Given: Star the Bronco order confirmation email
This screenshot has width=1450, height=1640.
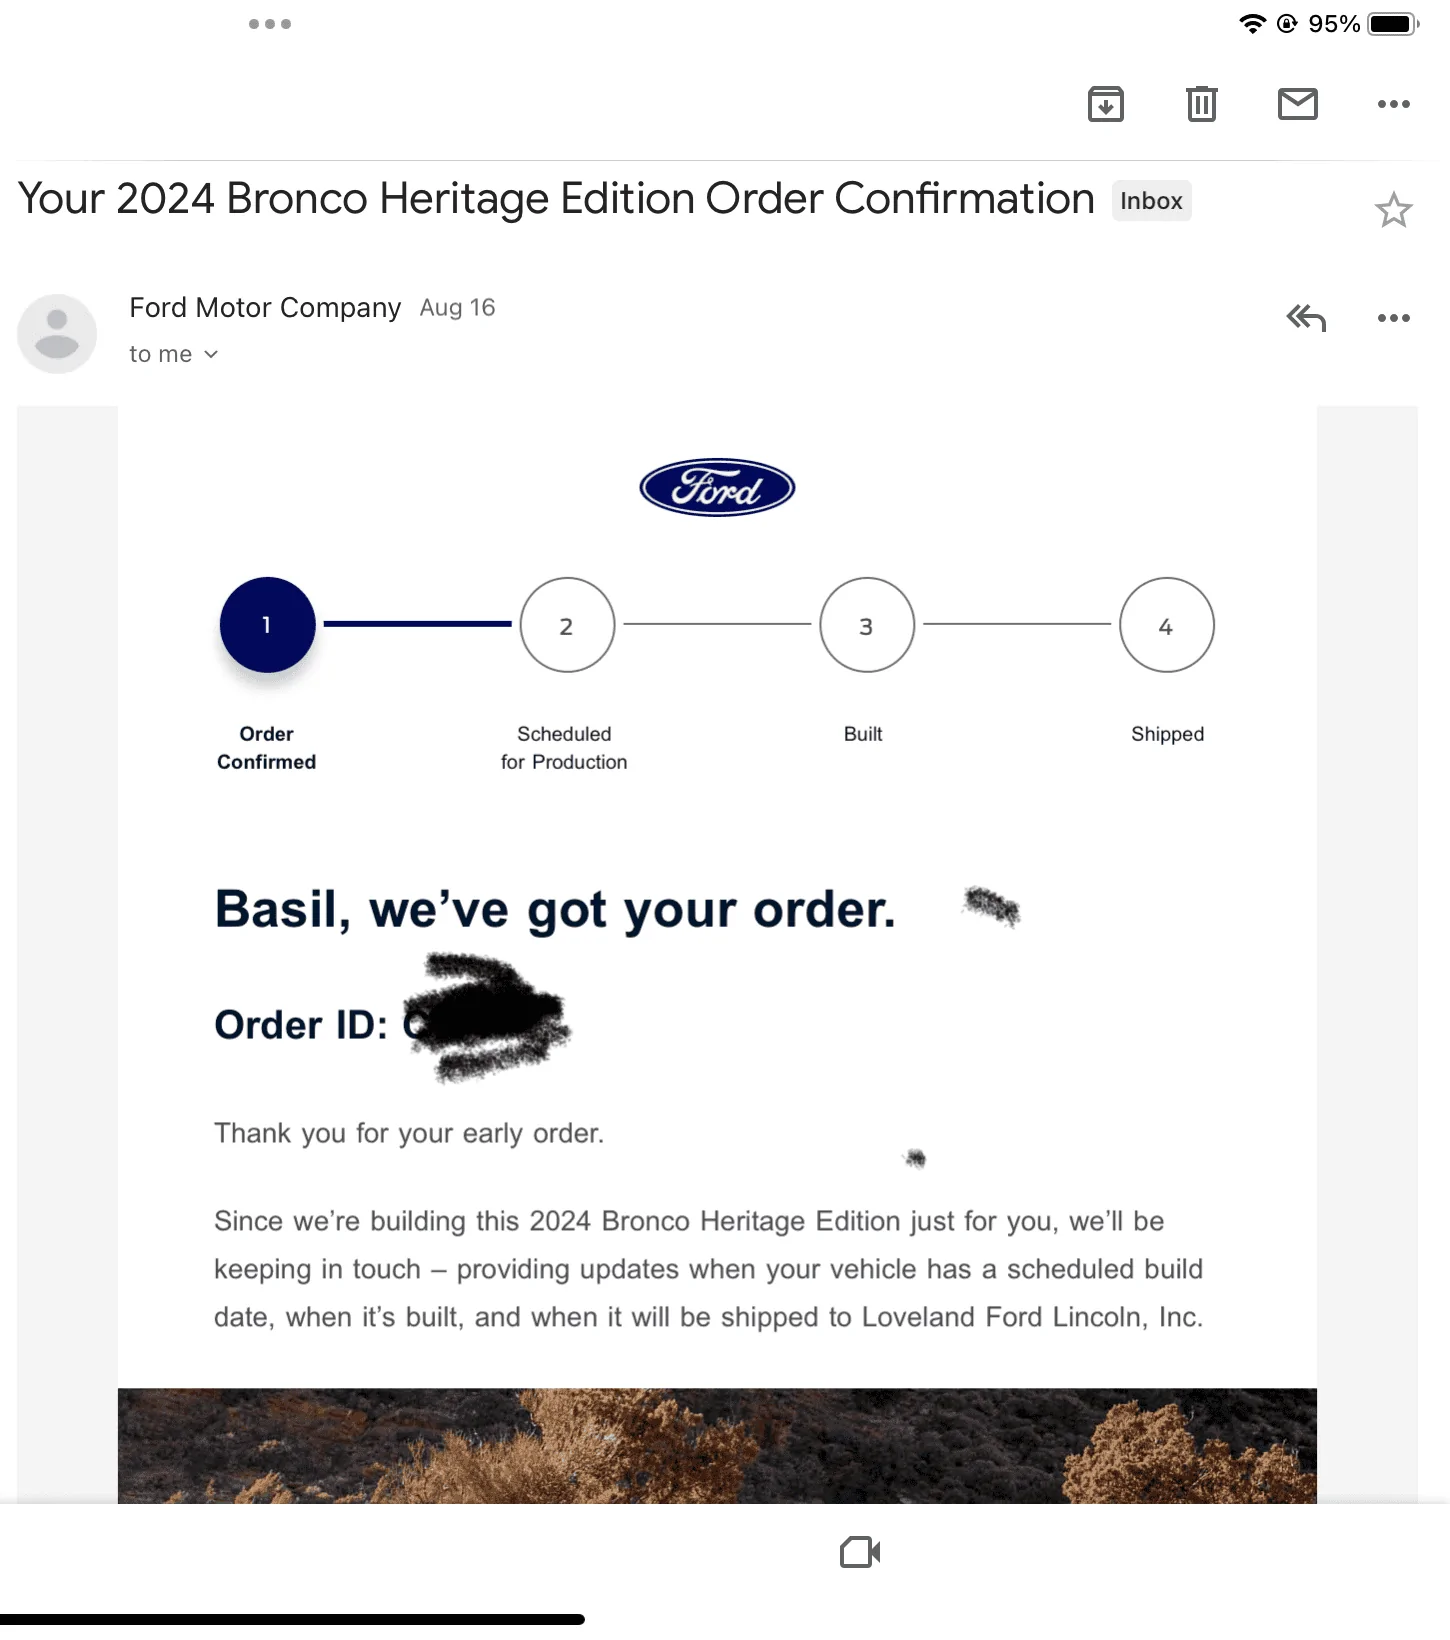Looking at the screenshot, I should [1393, 210].
